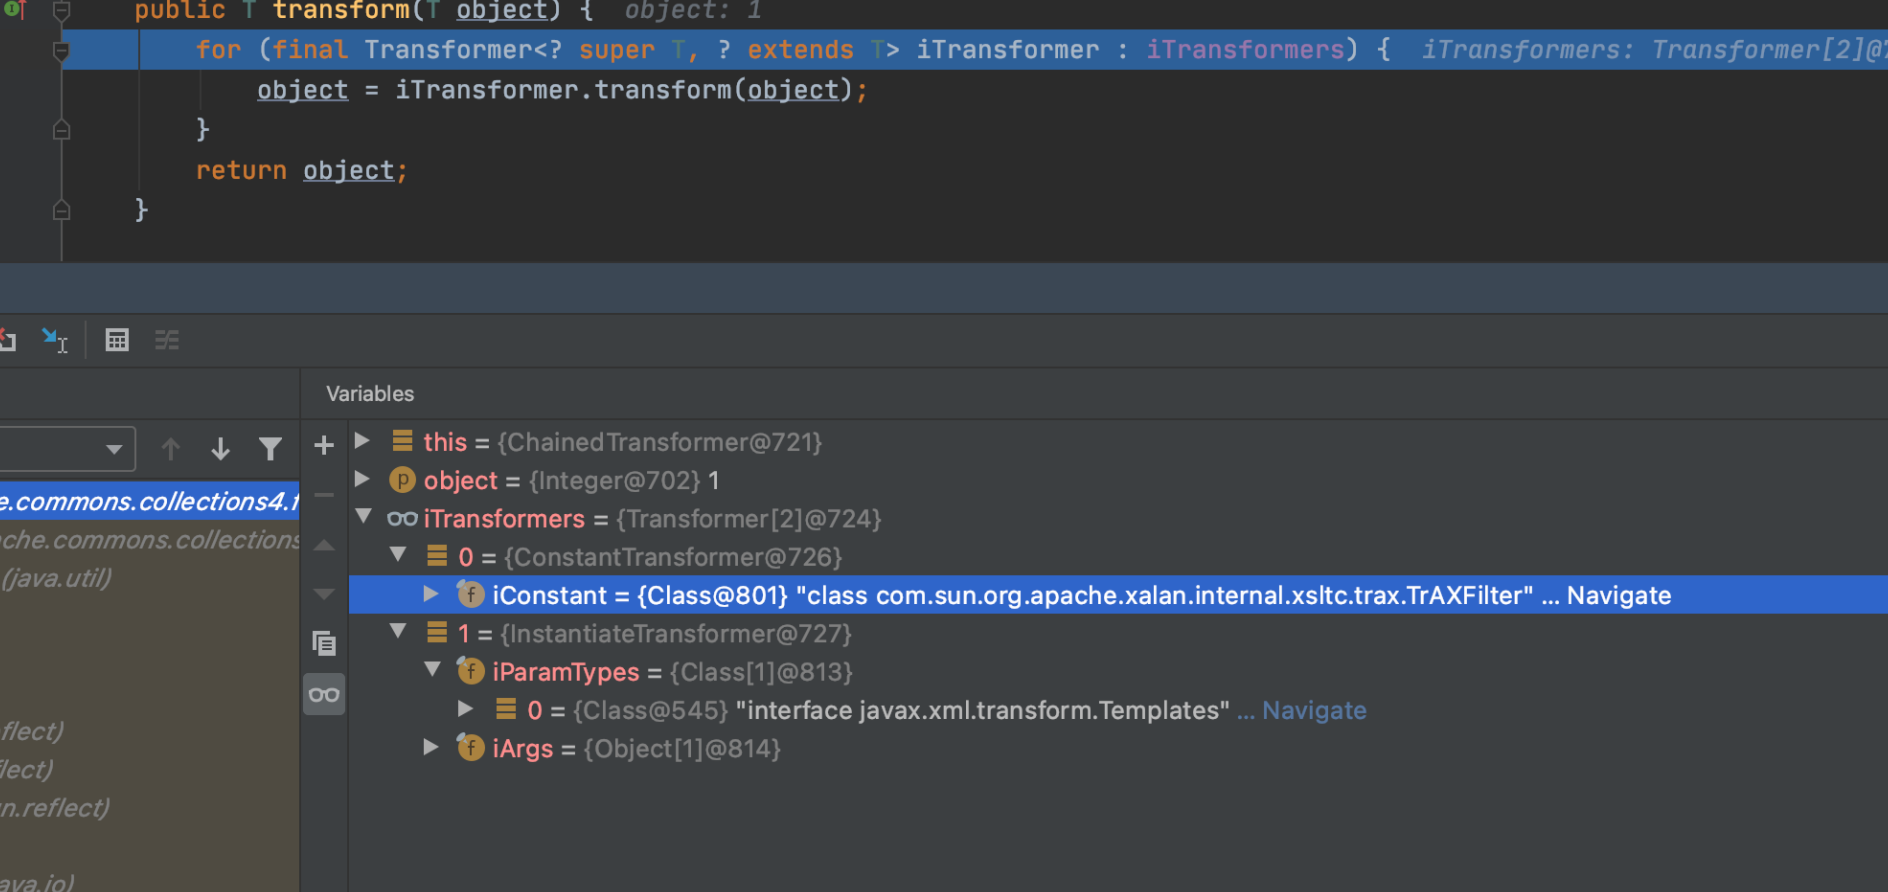Viewport: 1888px width, 892px height.
Task: Toggle show watches glasses button
Action: point(324,694)
